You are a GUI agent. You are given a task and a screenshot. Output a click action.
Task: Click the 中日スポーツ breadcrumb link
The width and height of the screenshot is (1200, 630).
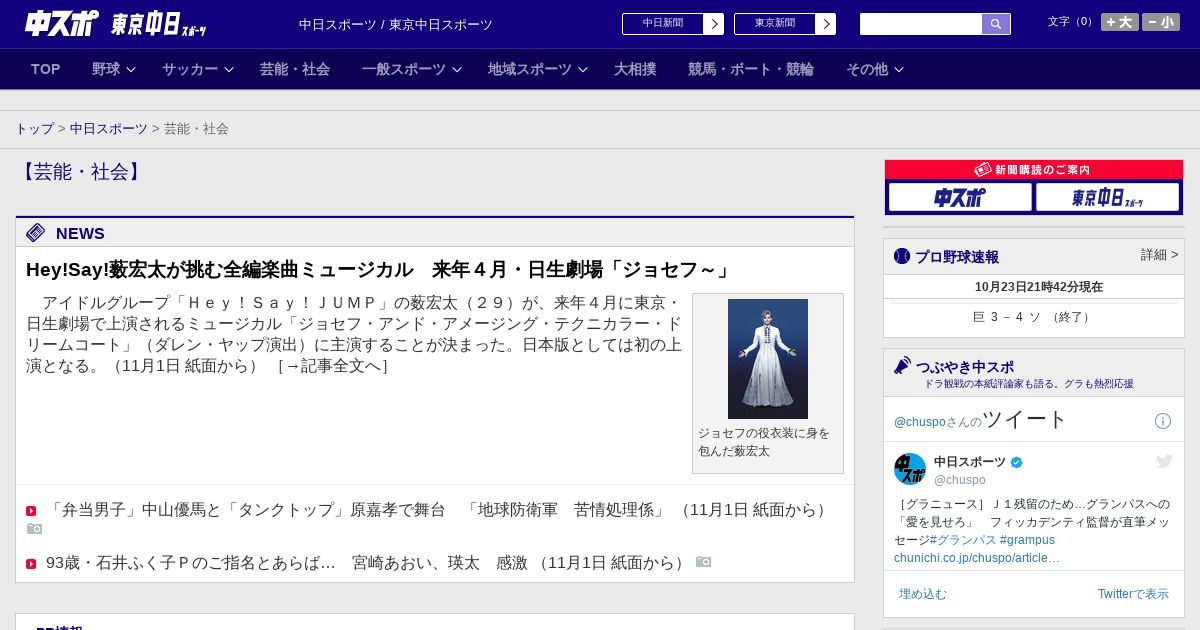coord(109,129)
